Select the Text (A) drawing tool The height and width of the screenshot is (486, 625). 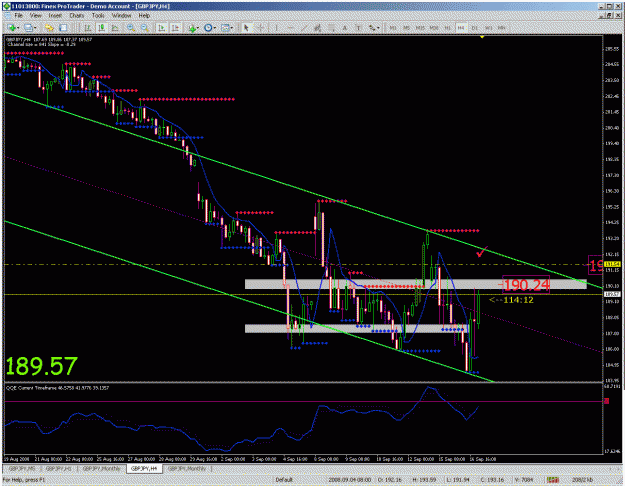pyautogui.click(x=345, y=28)
